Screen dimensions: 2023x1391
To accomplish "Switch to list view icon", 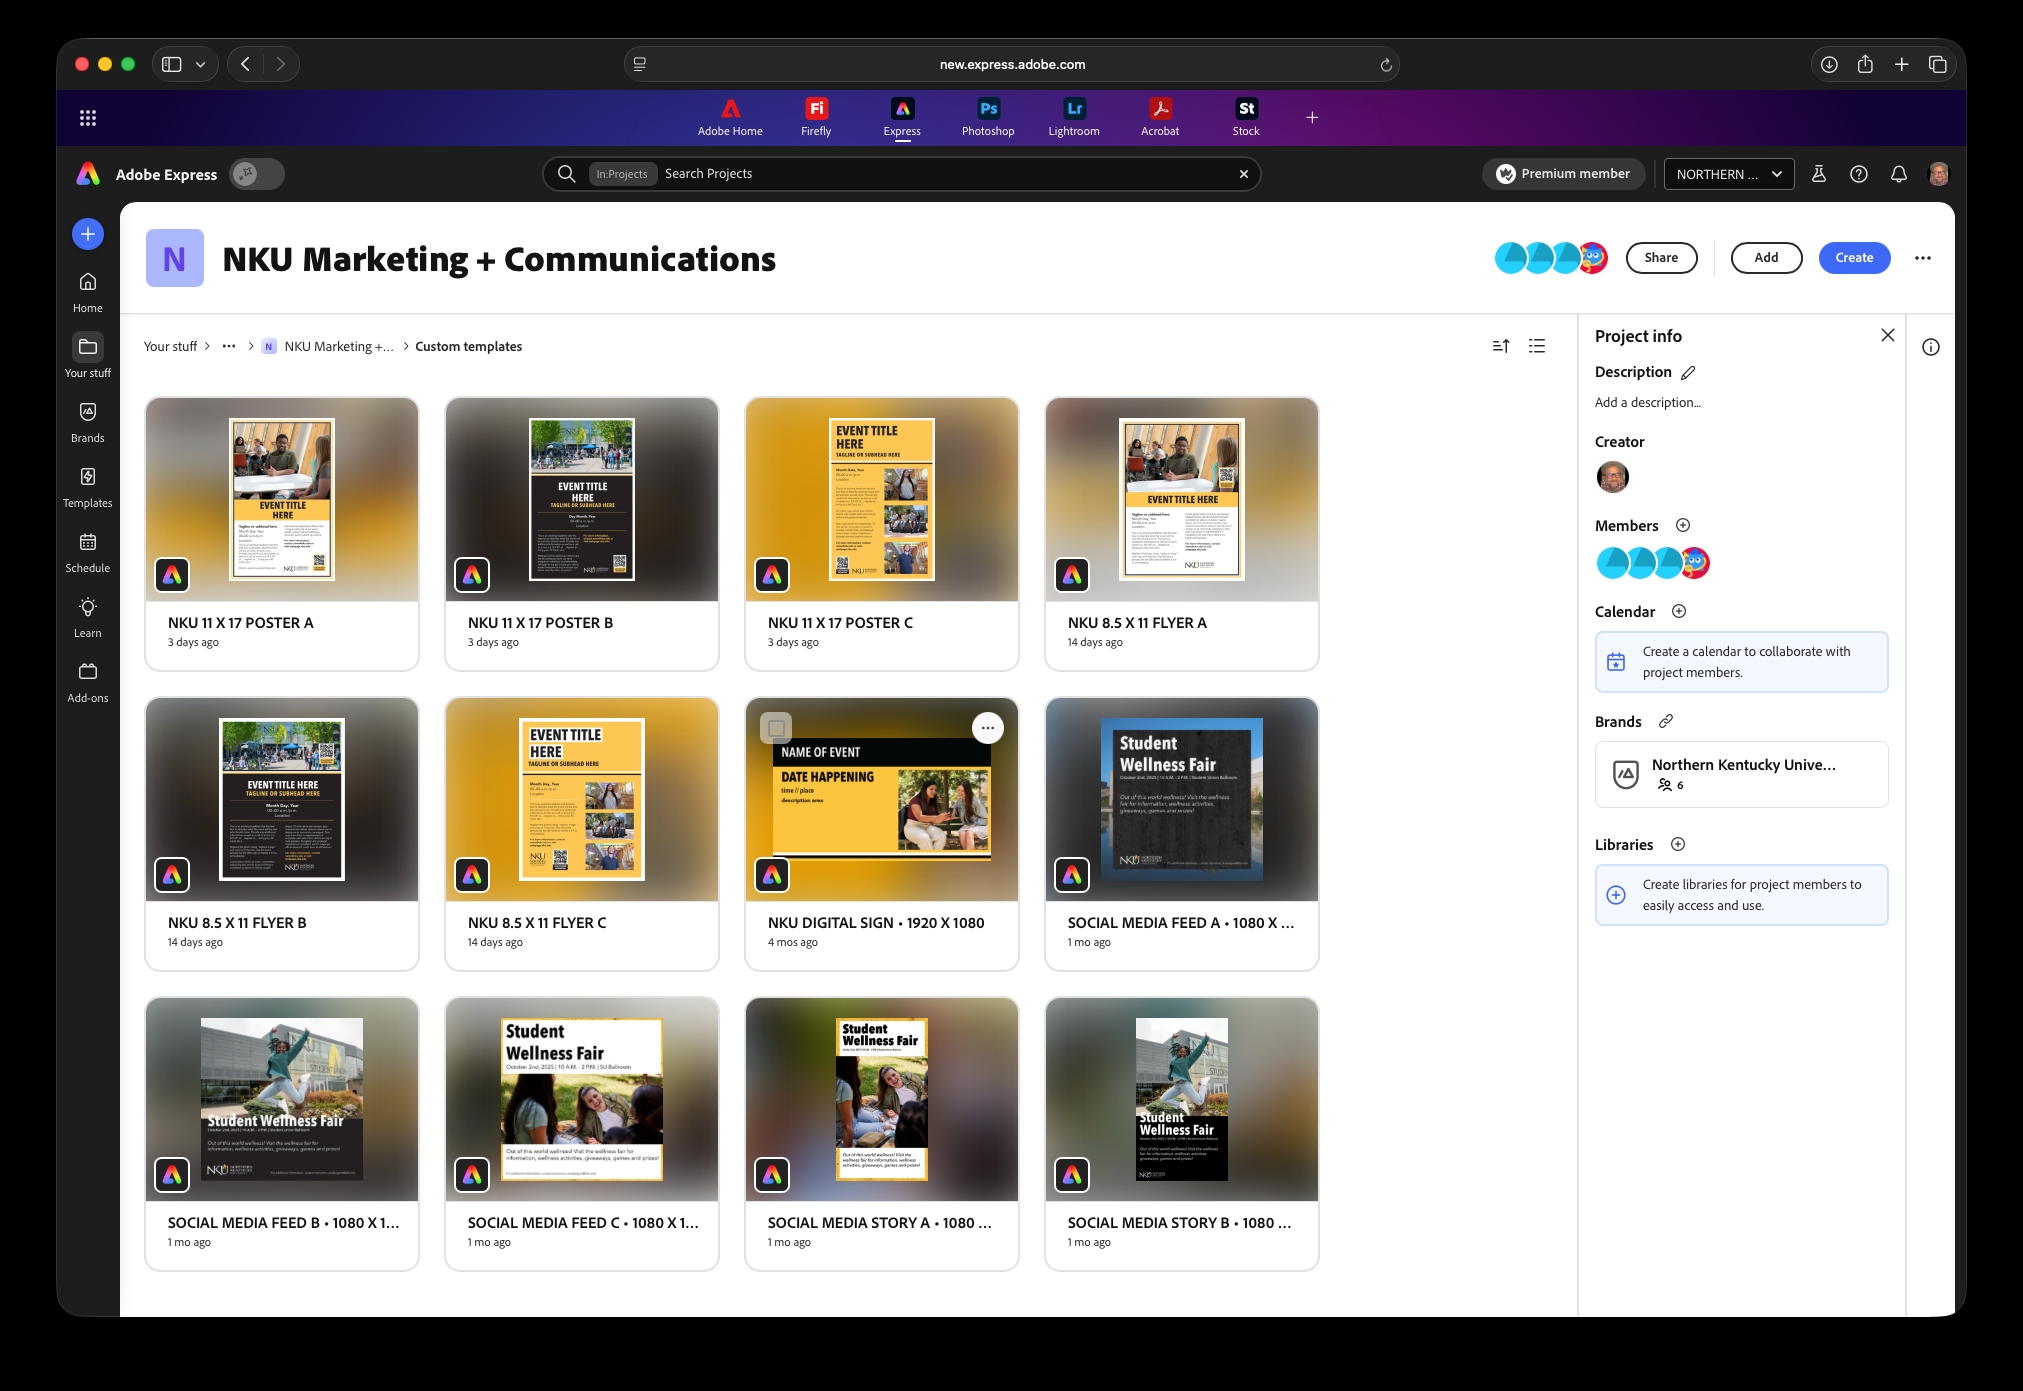I will click(1537, 346).
